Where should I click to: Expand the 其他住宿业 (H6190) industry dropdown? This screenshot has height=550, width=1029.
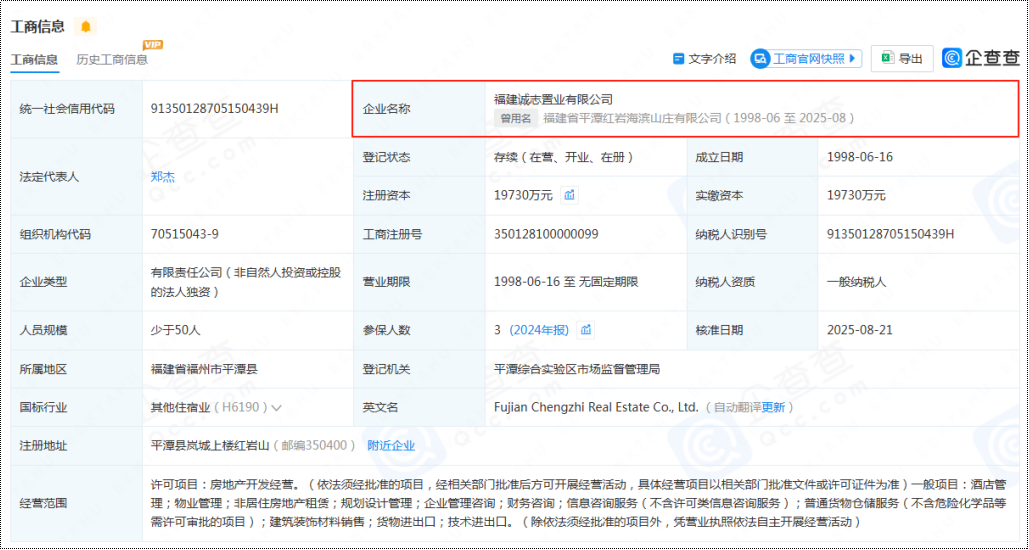[277, 408]
